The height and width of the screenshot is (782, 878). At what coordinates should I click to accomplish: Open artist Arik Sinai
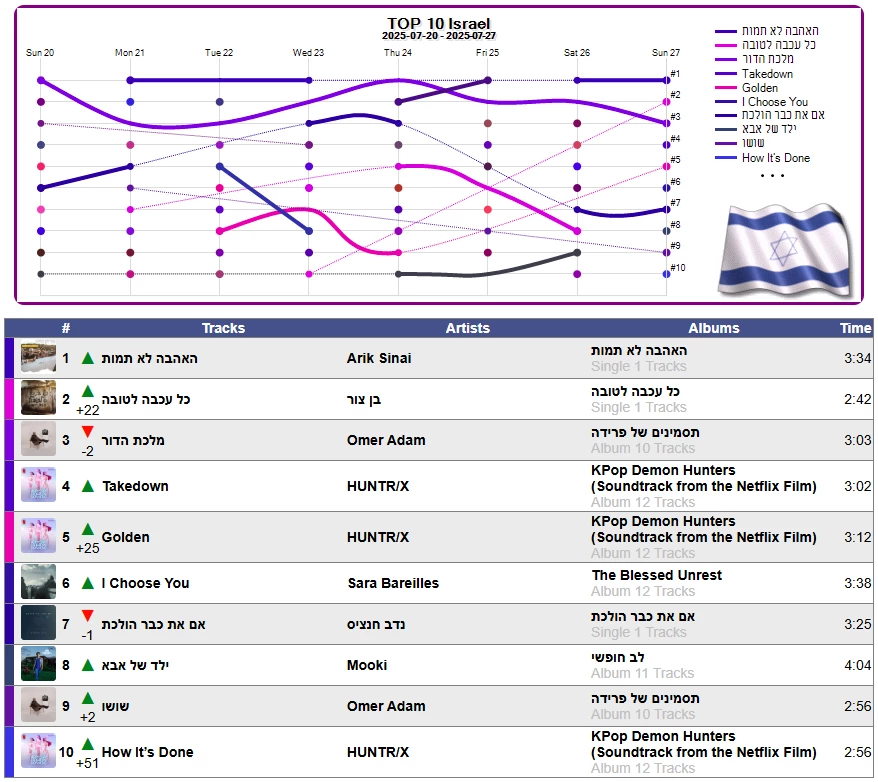(379, 358)
